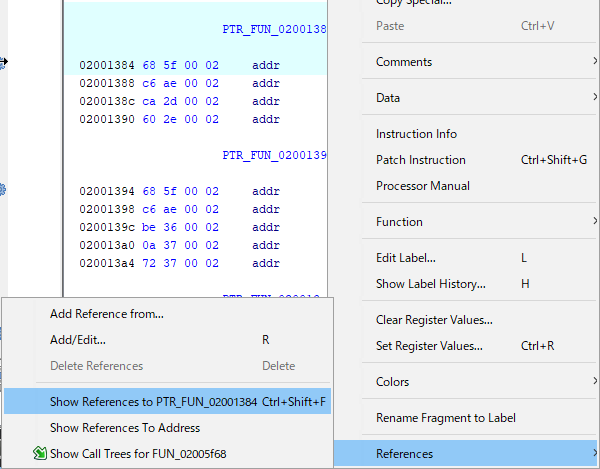Open Add Reference from... entry
This screenshot has width=600, height=469.
(x=167, y=314)
